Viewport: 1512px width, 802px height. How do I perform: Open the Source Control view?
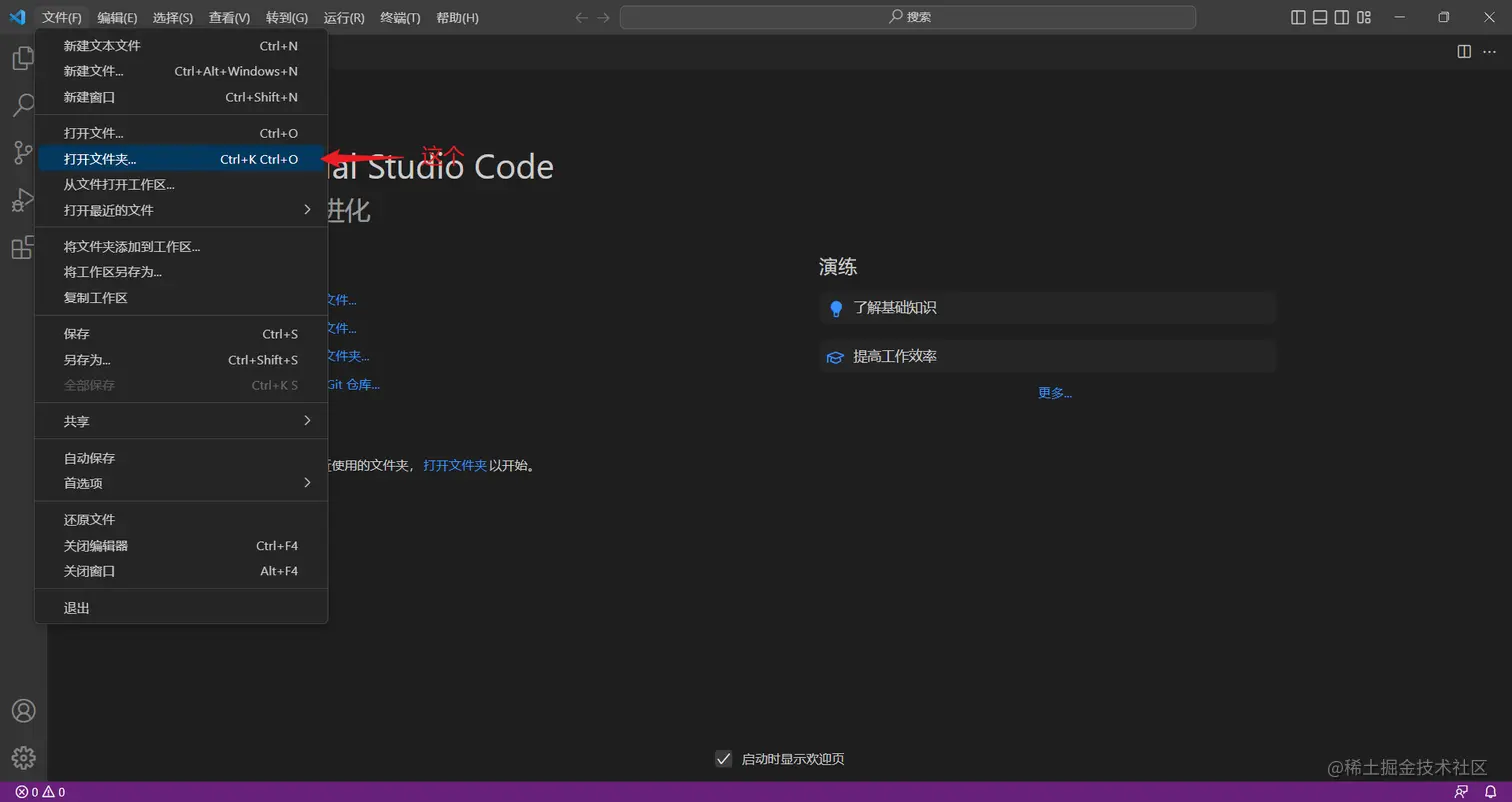click(22, 152)
